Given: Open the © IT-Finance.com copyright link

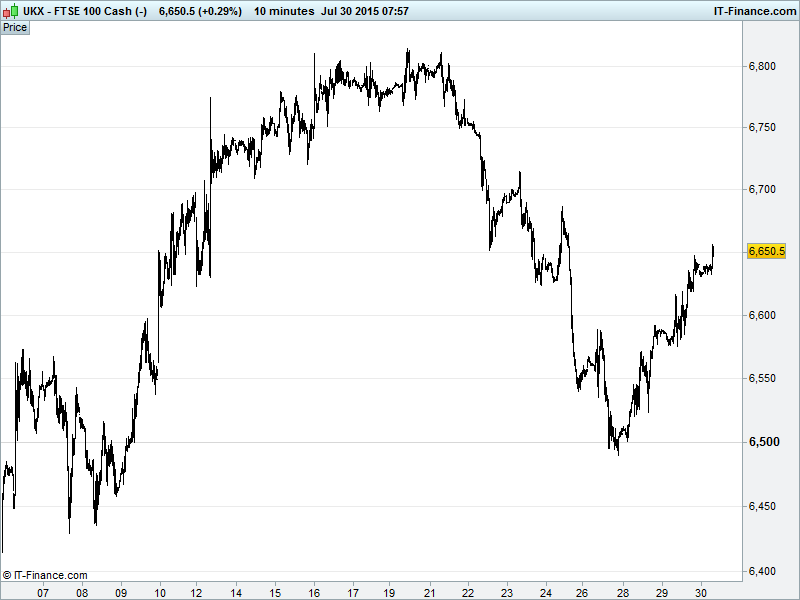Looking at the screenshot, I should (45, 575).
